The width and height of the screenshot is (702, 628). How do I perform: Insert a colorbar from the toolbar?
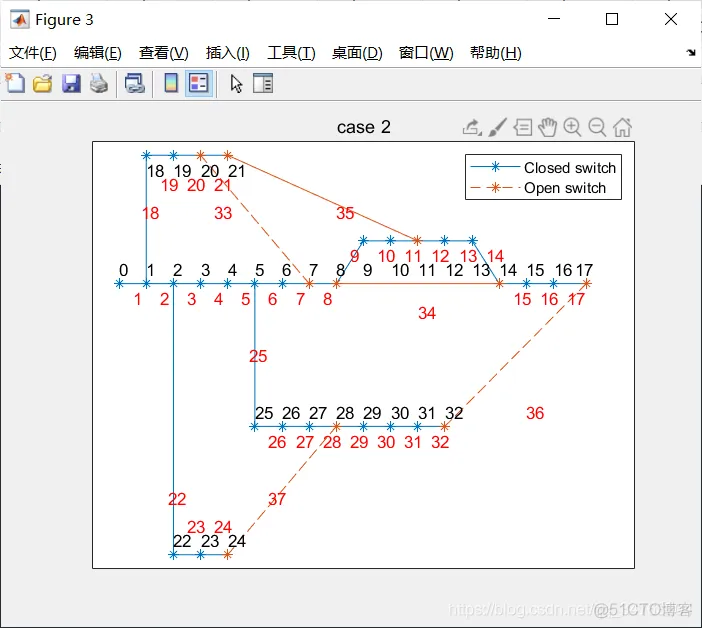coord(171,83)
